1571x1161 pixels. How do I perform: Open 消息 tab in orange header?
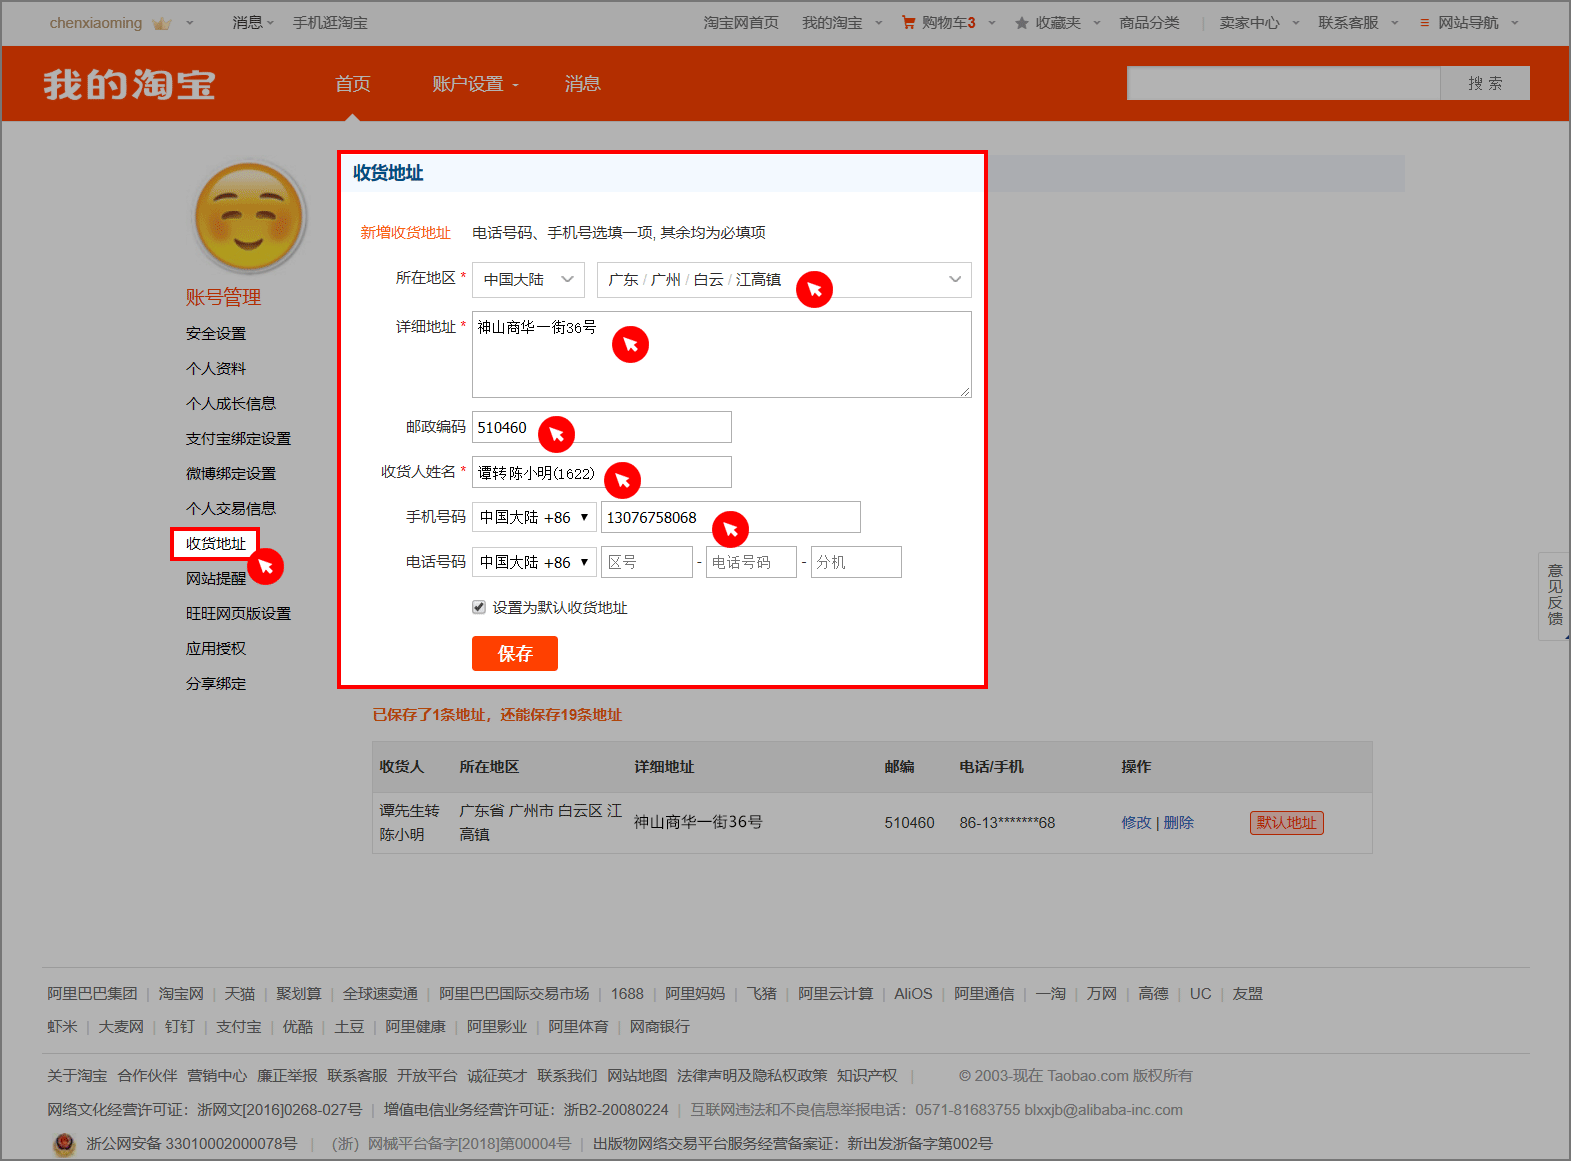tap(582, 84)
